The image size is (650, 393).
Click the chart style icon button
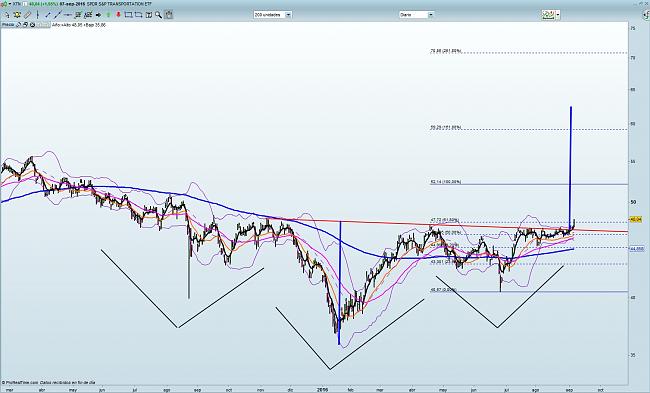[x=548, y=15]
